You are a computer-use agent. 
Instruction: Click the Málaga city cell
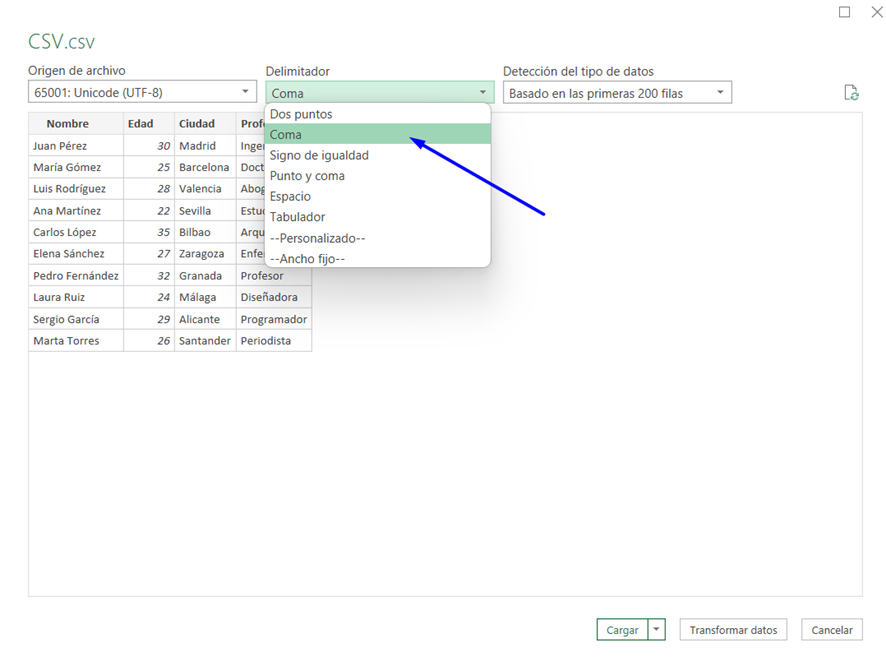[x=205, y=297]
